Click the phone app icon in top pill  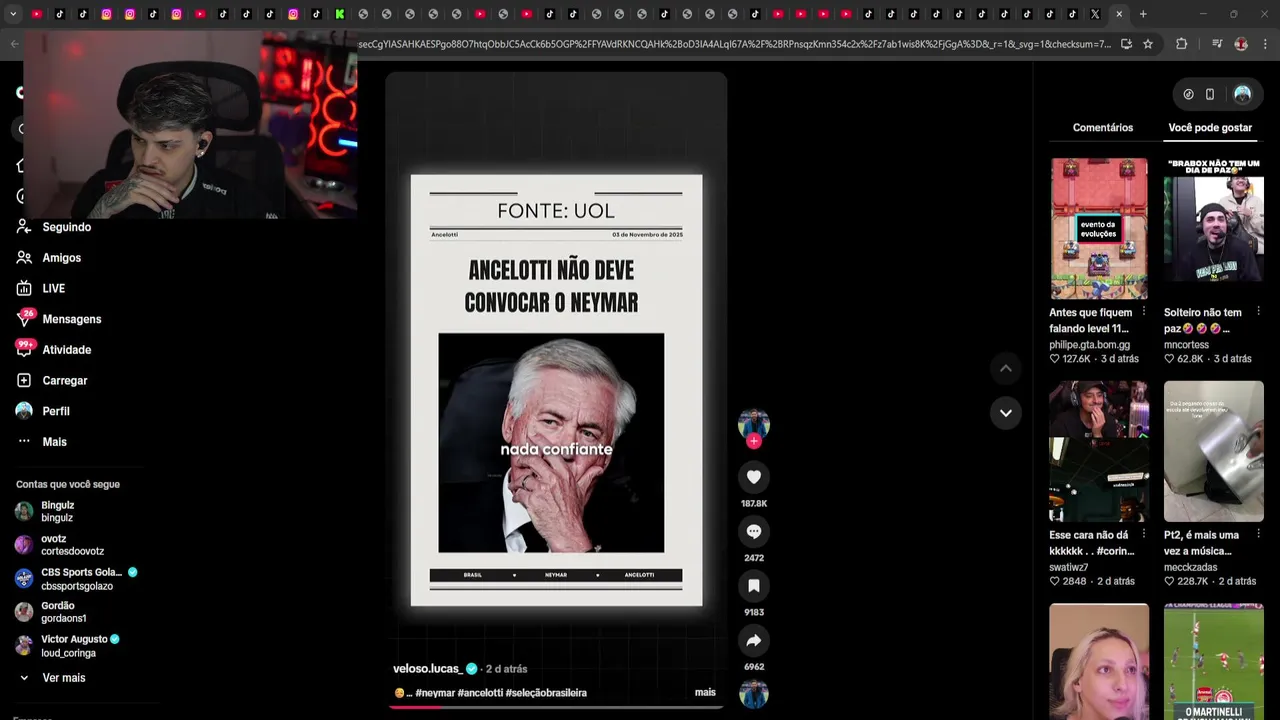tap(1210, 94)
